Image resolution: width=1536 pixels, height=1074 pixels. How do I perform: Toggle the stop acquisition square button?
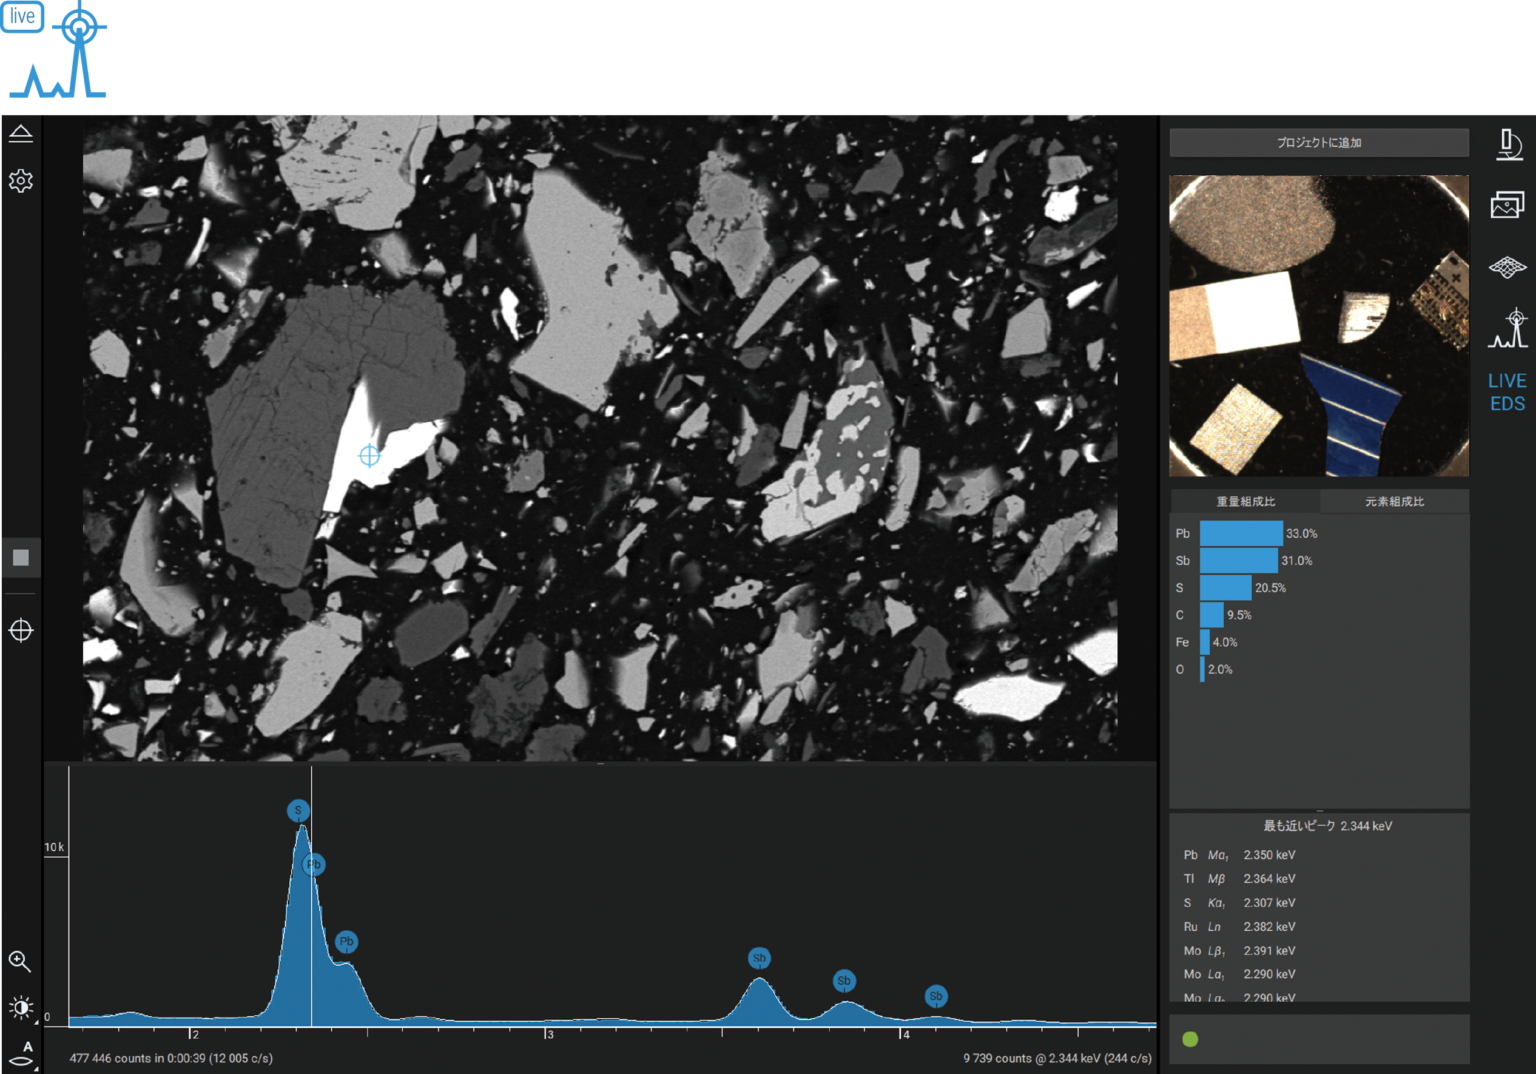pos(21,558)
